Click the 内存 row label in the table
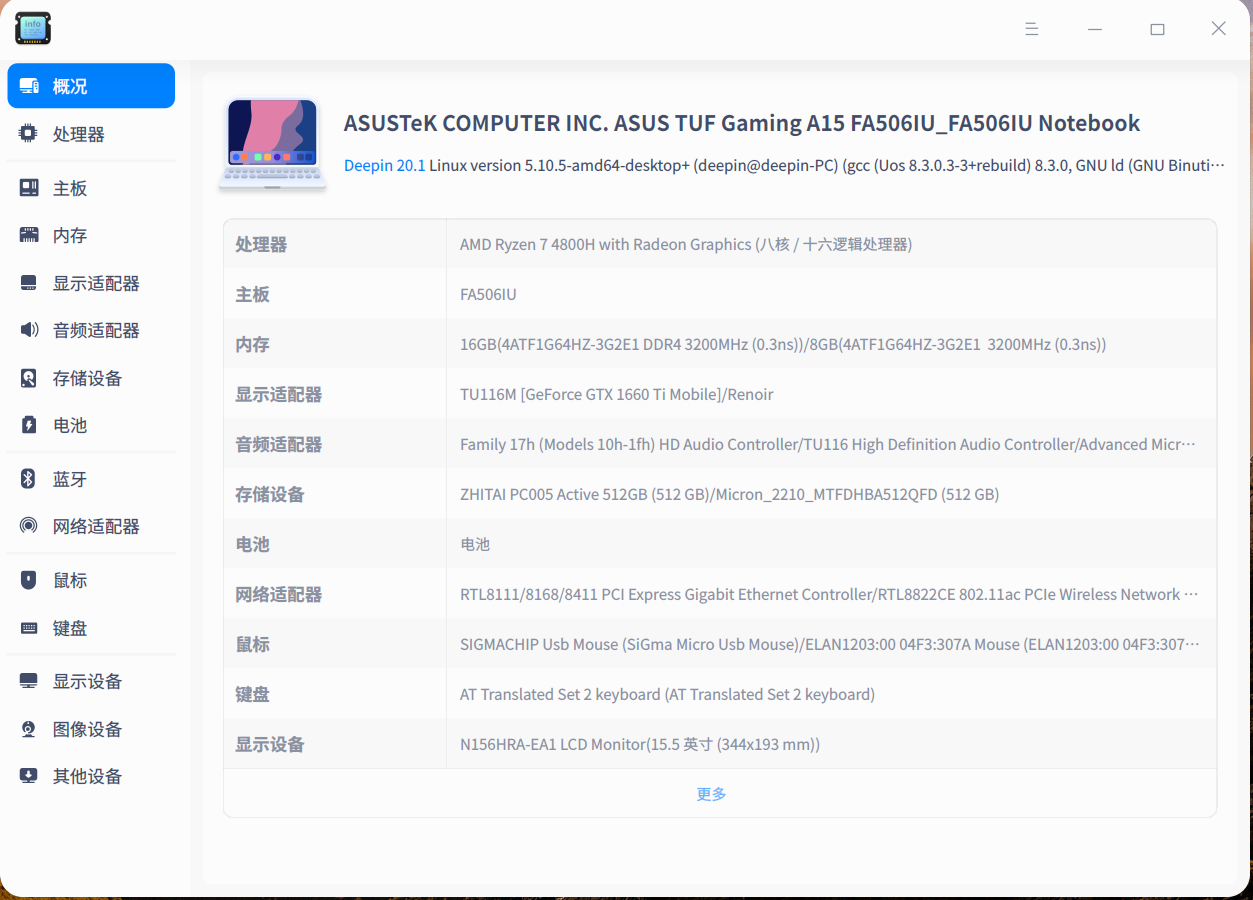Image resolution: width=1253 pixels, height=900 pixels. [252, 344]
